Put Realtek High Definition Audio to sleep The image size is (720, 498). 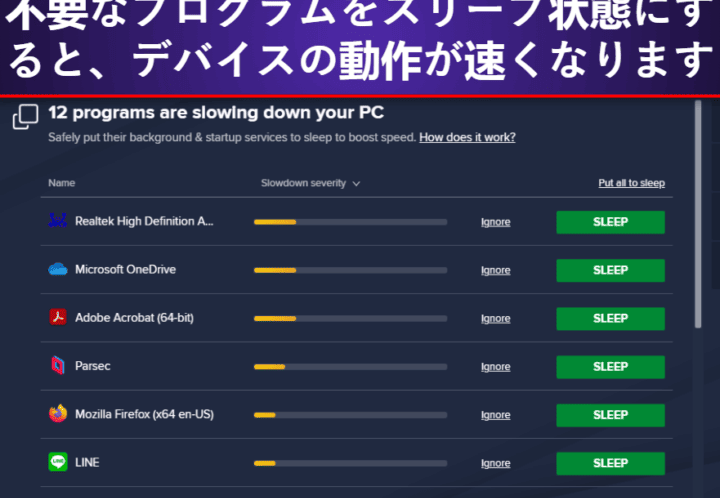(610, 222)
